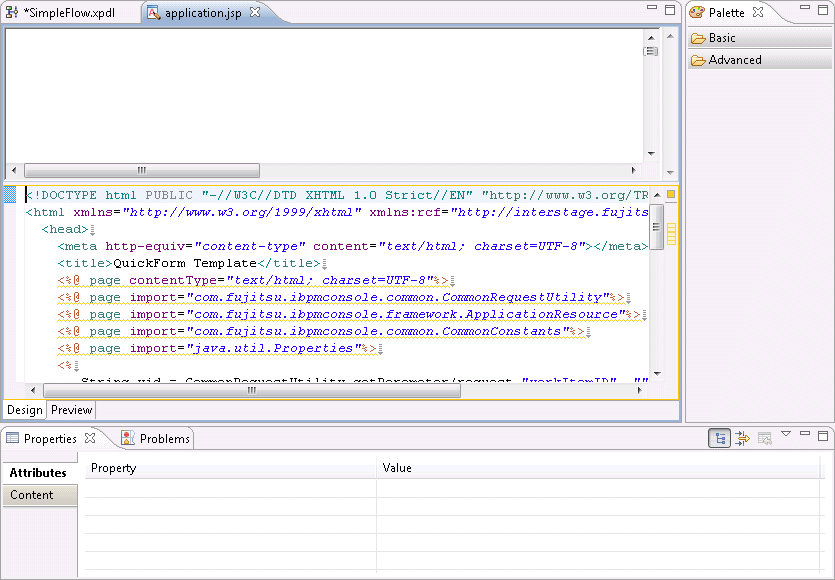The image size is (835, 580).
Task: Click left arrow of design pane horizontal scrollbar
Action: coord(14,170)
